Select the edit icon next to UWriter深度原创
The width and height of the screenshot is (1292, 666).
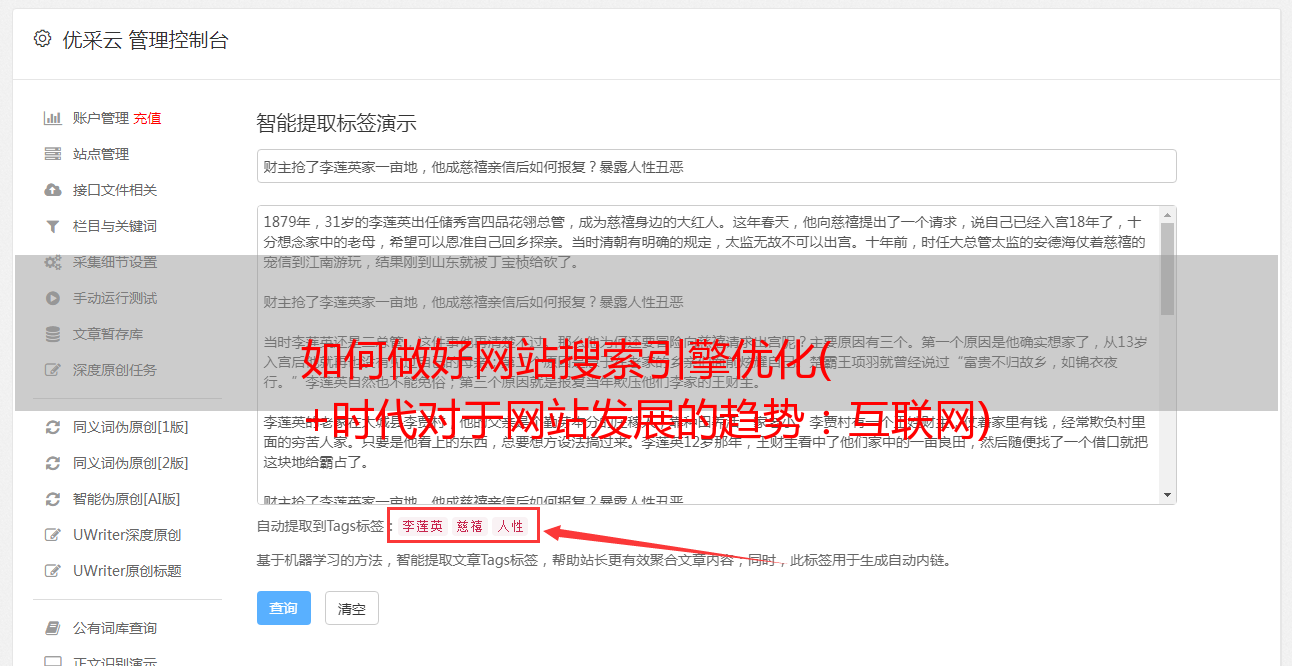[53, 535]
